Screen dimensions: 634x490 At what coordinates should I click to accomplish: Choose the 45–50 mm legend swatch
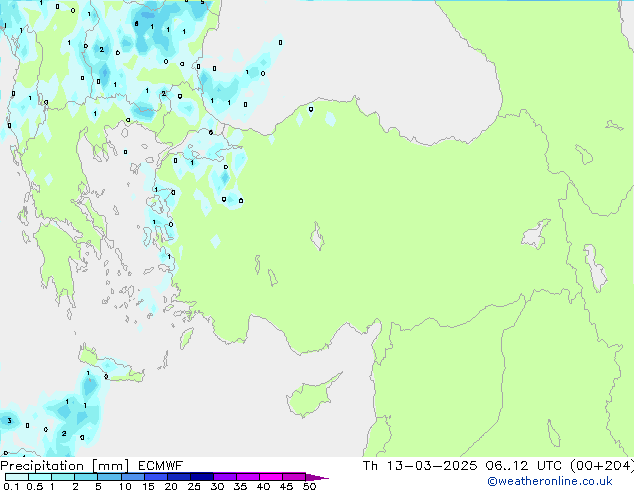coord(294,477)
